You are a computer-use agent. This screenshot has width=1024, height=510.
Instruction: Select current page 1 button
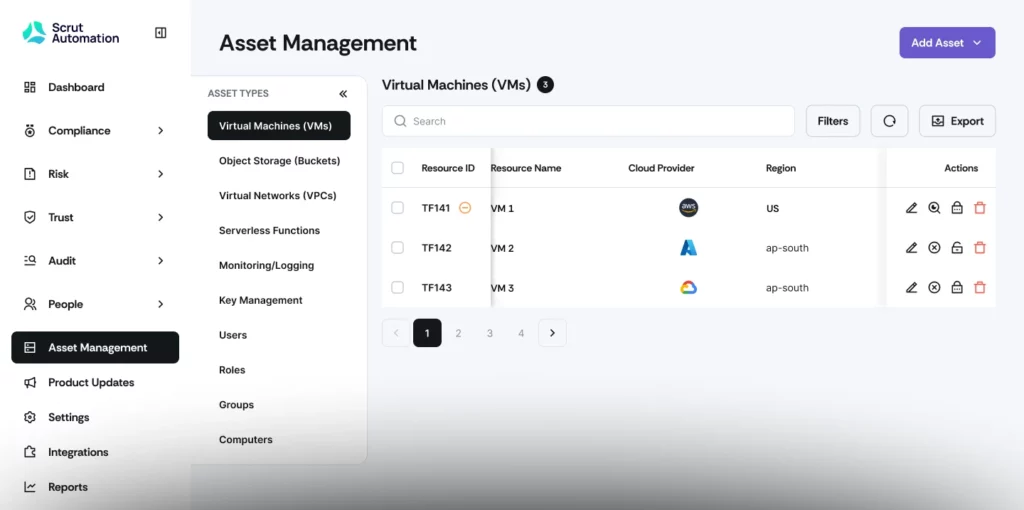coord(427,333)
